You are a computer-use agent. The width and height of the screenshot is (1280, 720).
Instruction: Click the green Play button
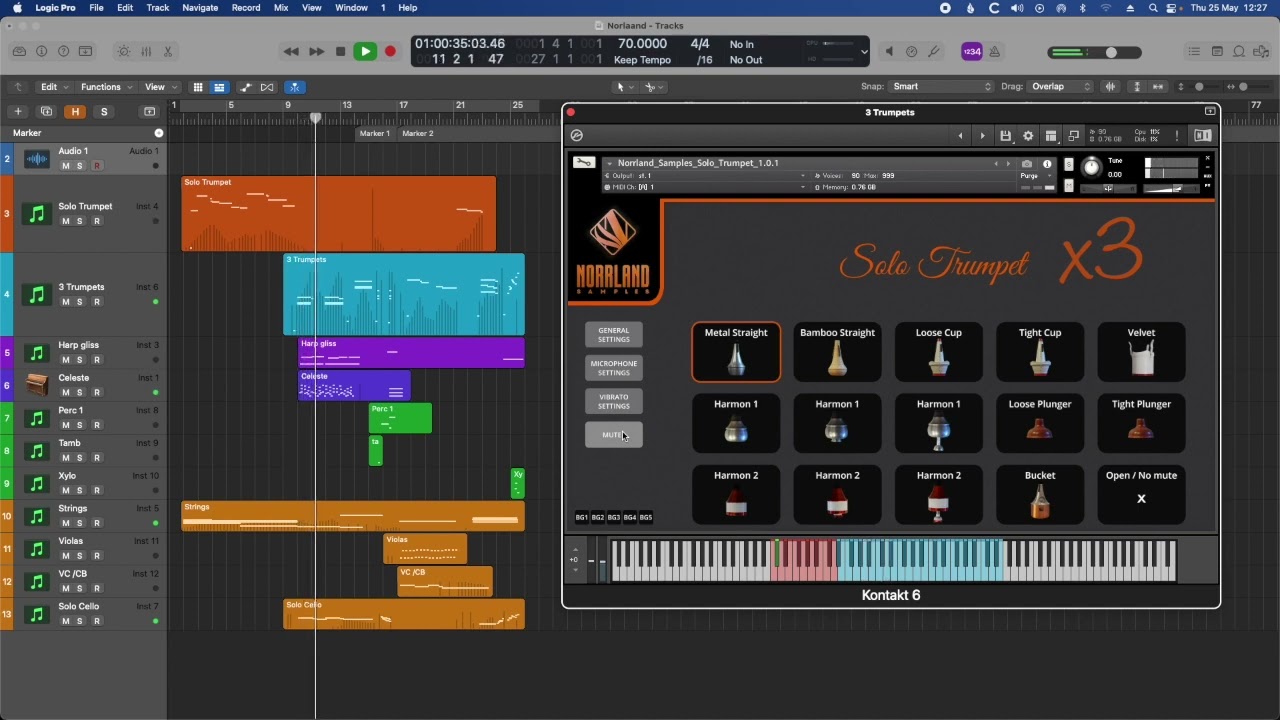pyautogui.click(x=365, y=52)
